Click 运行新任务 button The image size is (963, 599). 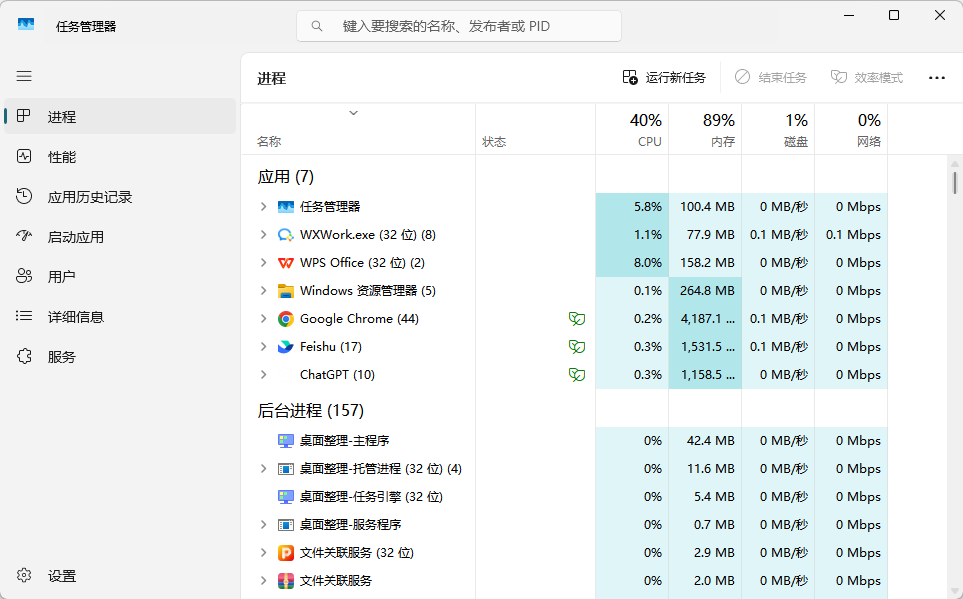point(665,77)
